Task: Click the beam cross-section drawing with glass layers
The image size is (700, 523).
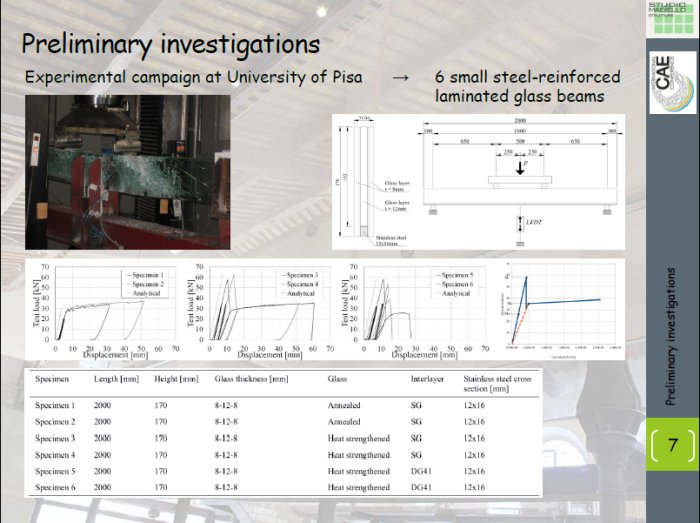Action: coord(370,182)
